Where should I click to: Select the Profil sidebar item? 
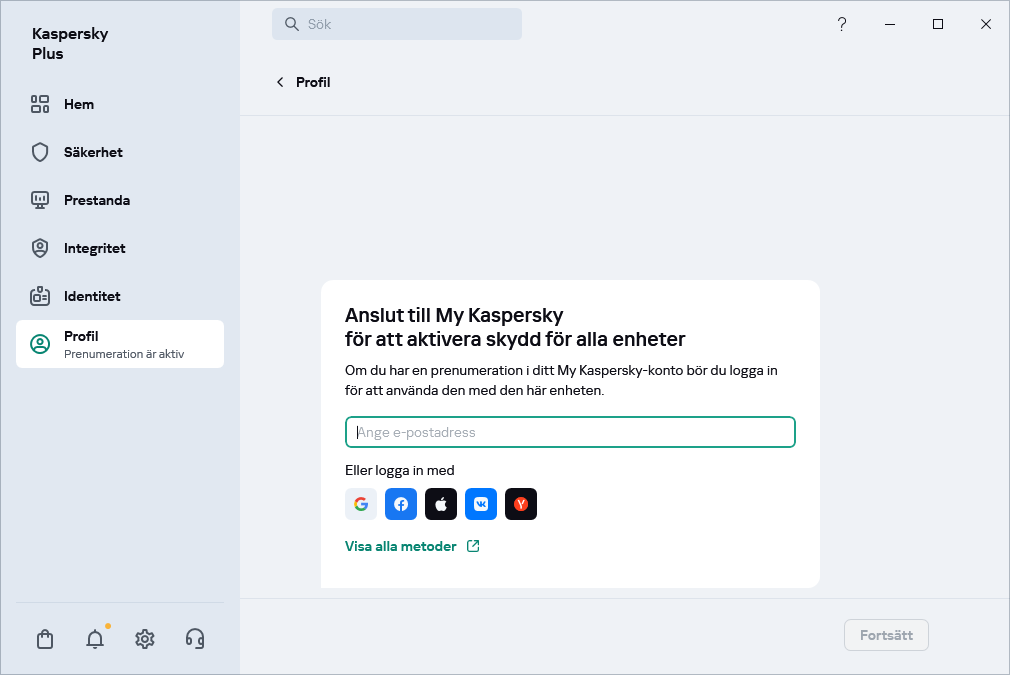[120, 344]
